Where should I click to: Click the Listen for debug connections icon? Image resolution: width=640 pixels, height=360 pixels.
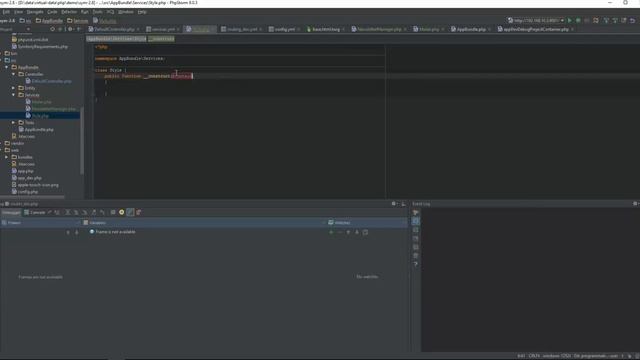(596, 20)
